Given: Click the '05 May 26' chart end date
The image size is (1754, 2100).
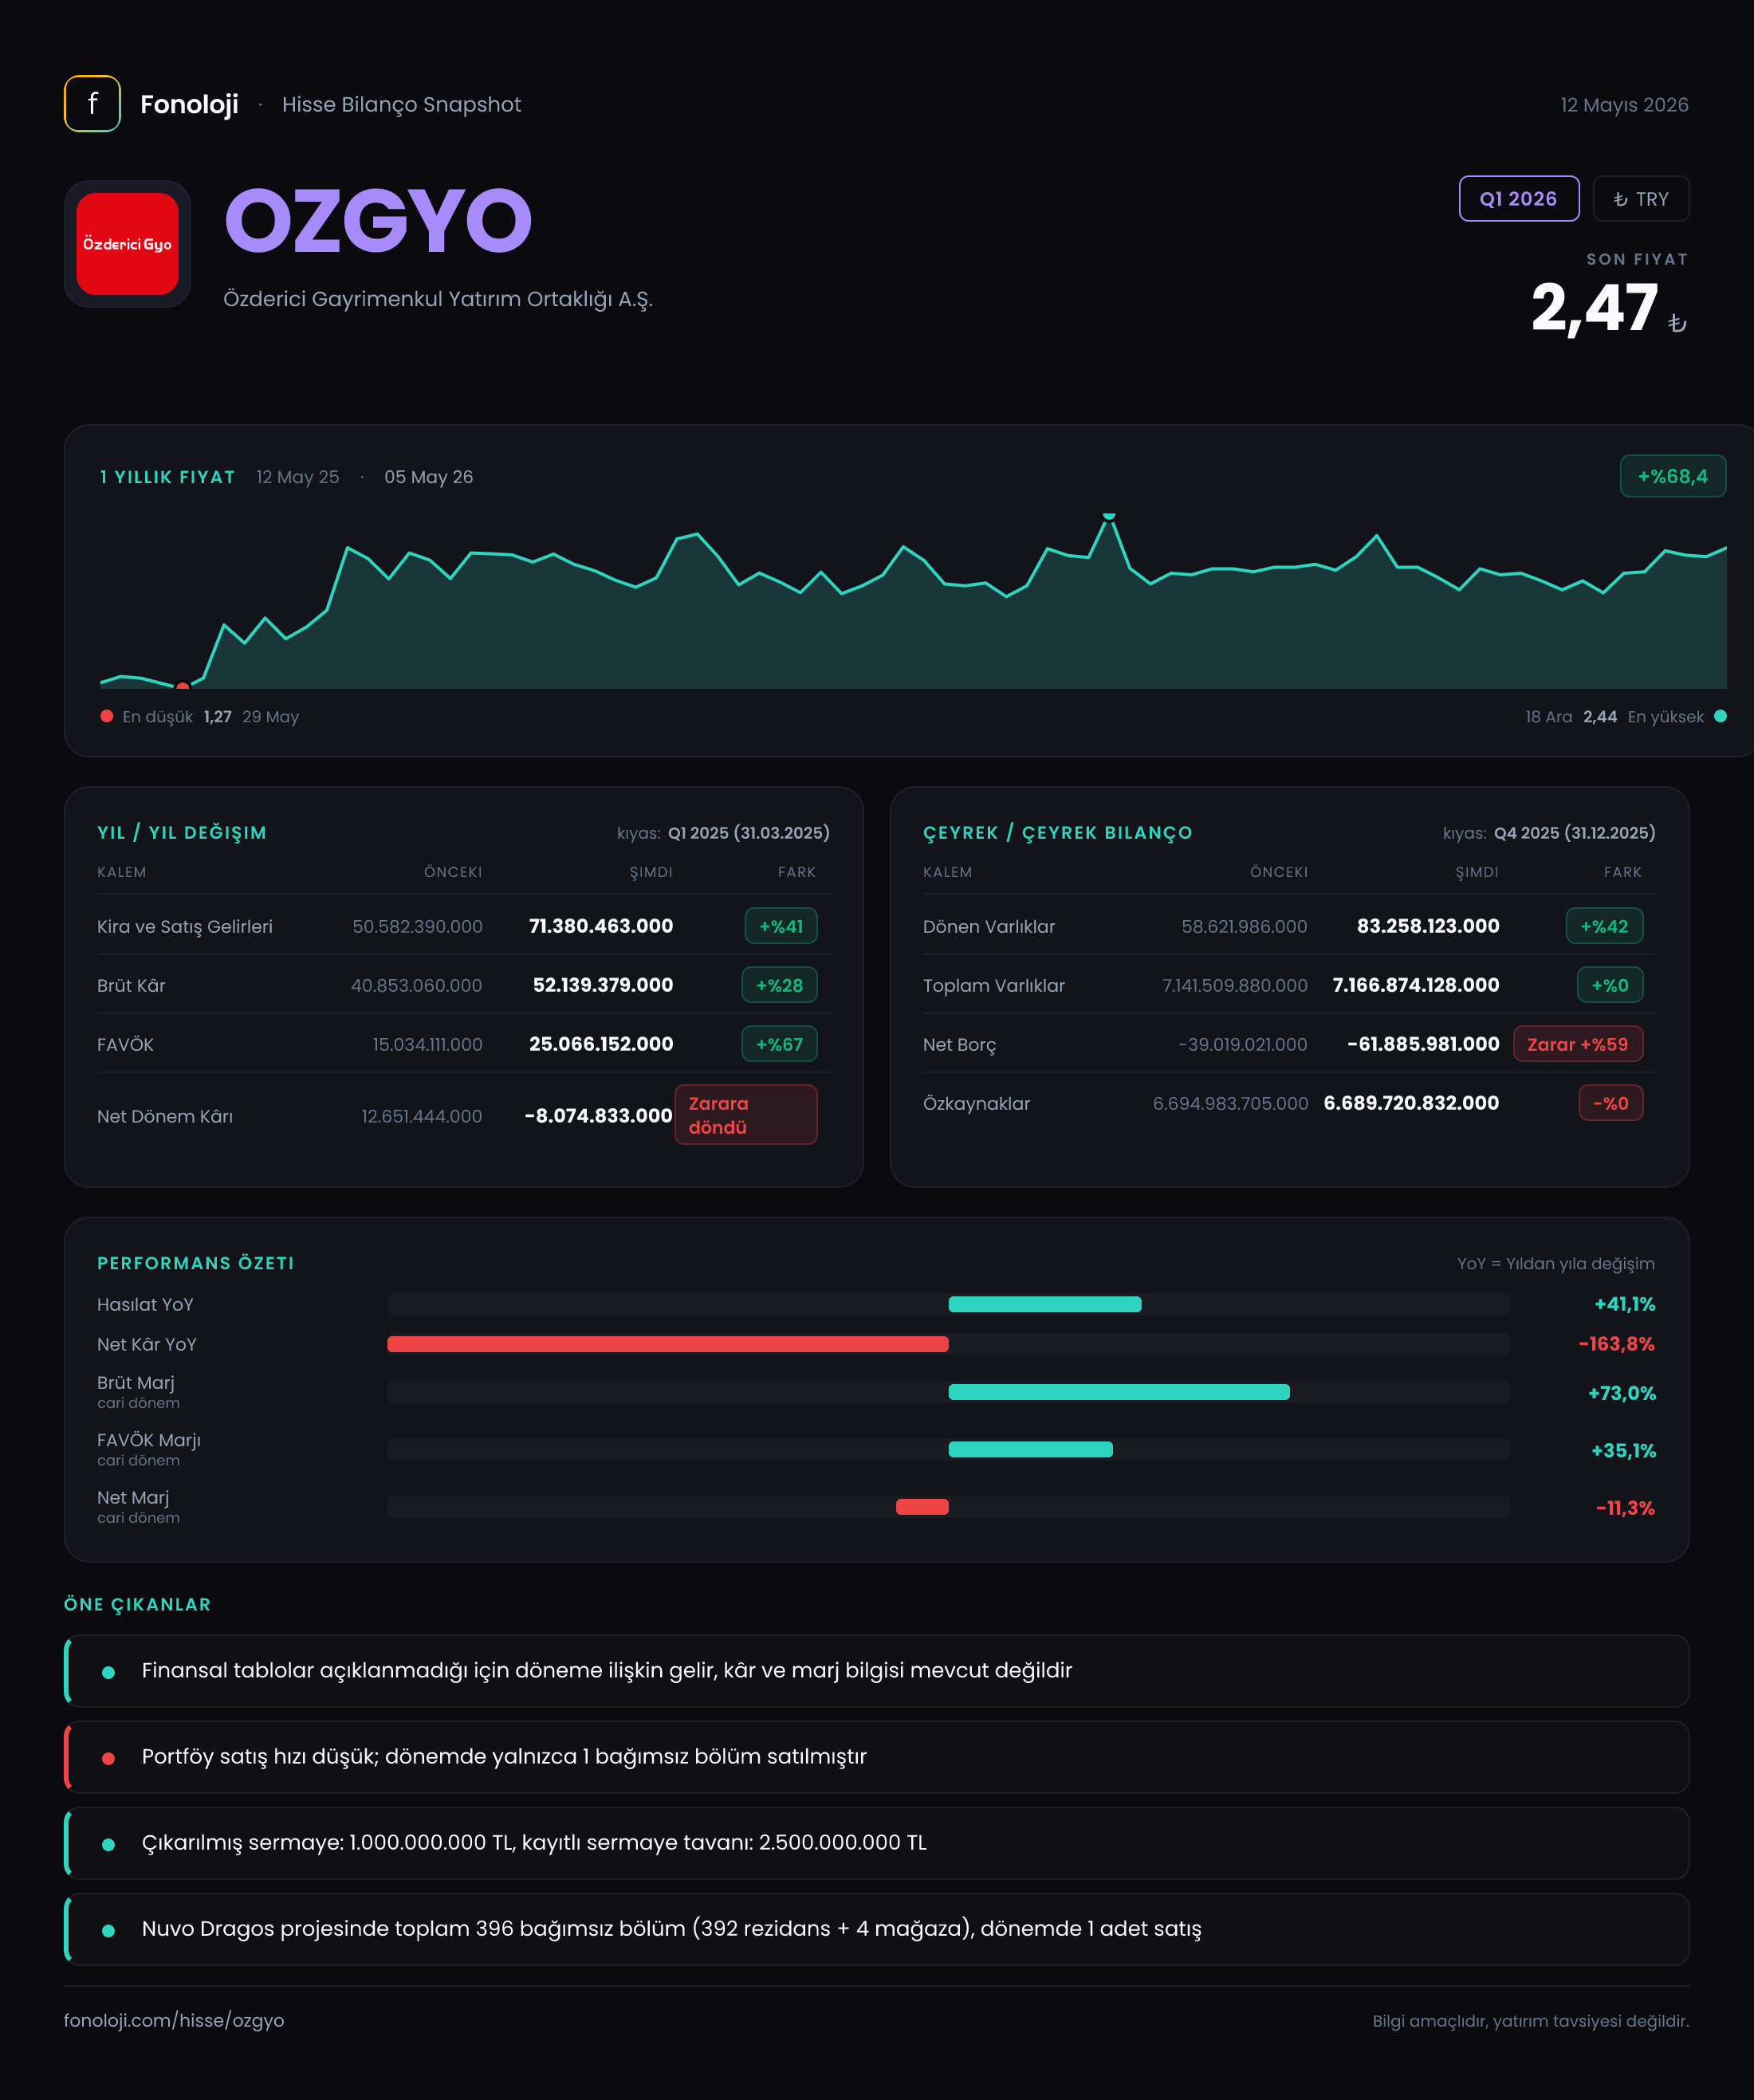Looking at the screenshot, I should (428, 477).
